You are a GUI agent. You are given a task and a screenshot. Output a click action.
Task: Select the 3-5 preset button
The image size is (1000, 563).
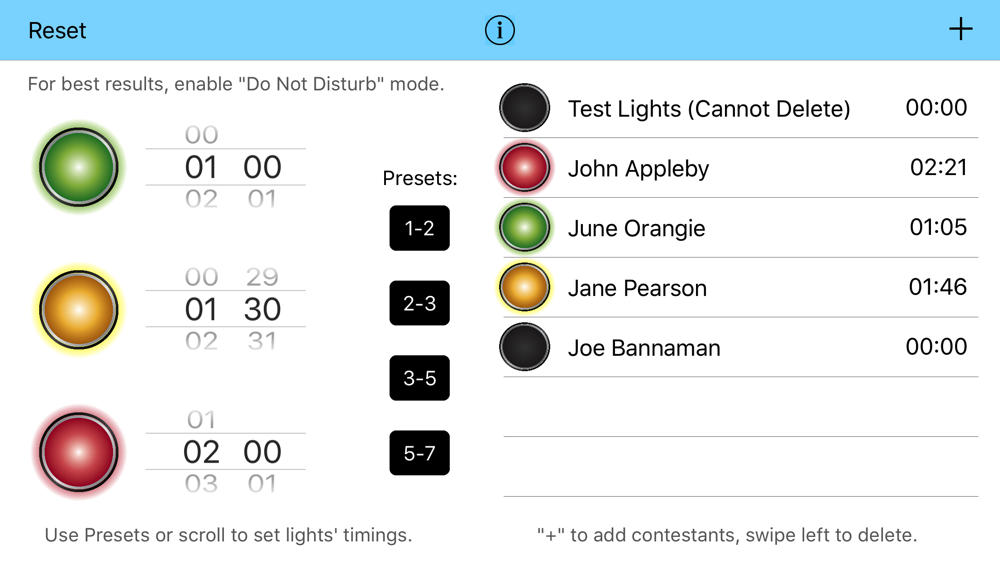[419, 378]
